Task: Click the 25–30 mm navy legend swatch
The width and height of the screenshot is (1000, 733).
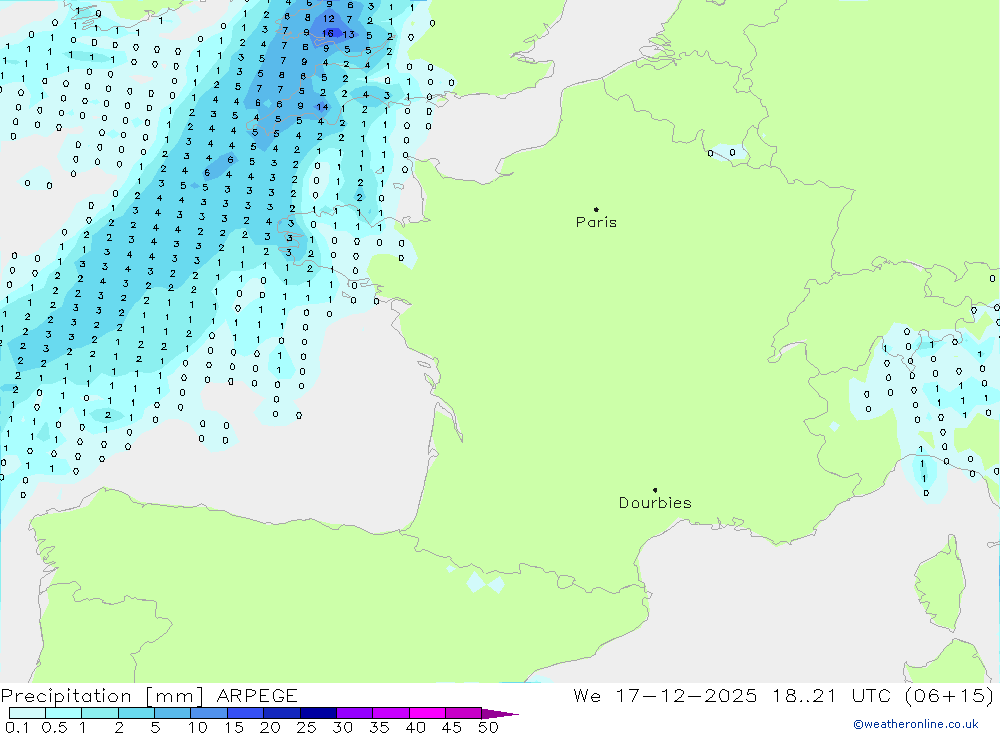Action: click(x=318, y=713)
